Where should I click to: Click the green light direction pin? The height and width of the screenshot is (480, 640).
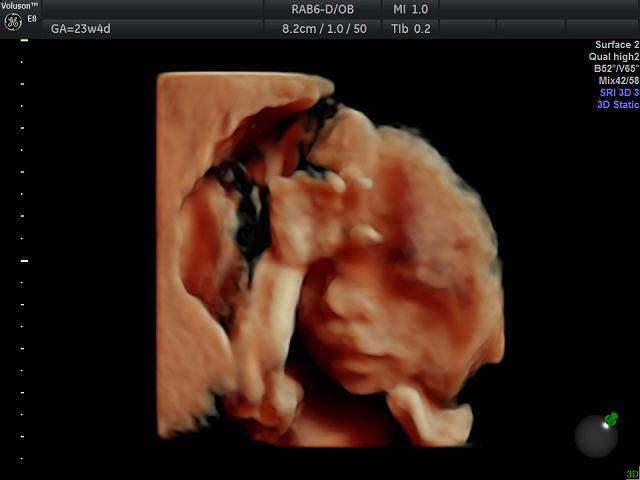coord(611,419)
